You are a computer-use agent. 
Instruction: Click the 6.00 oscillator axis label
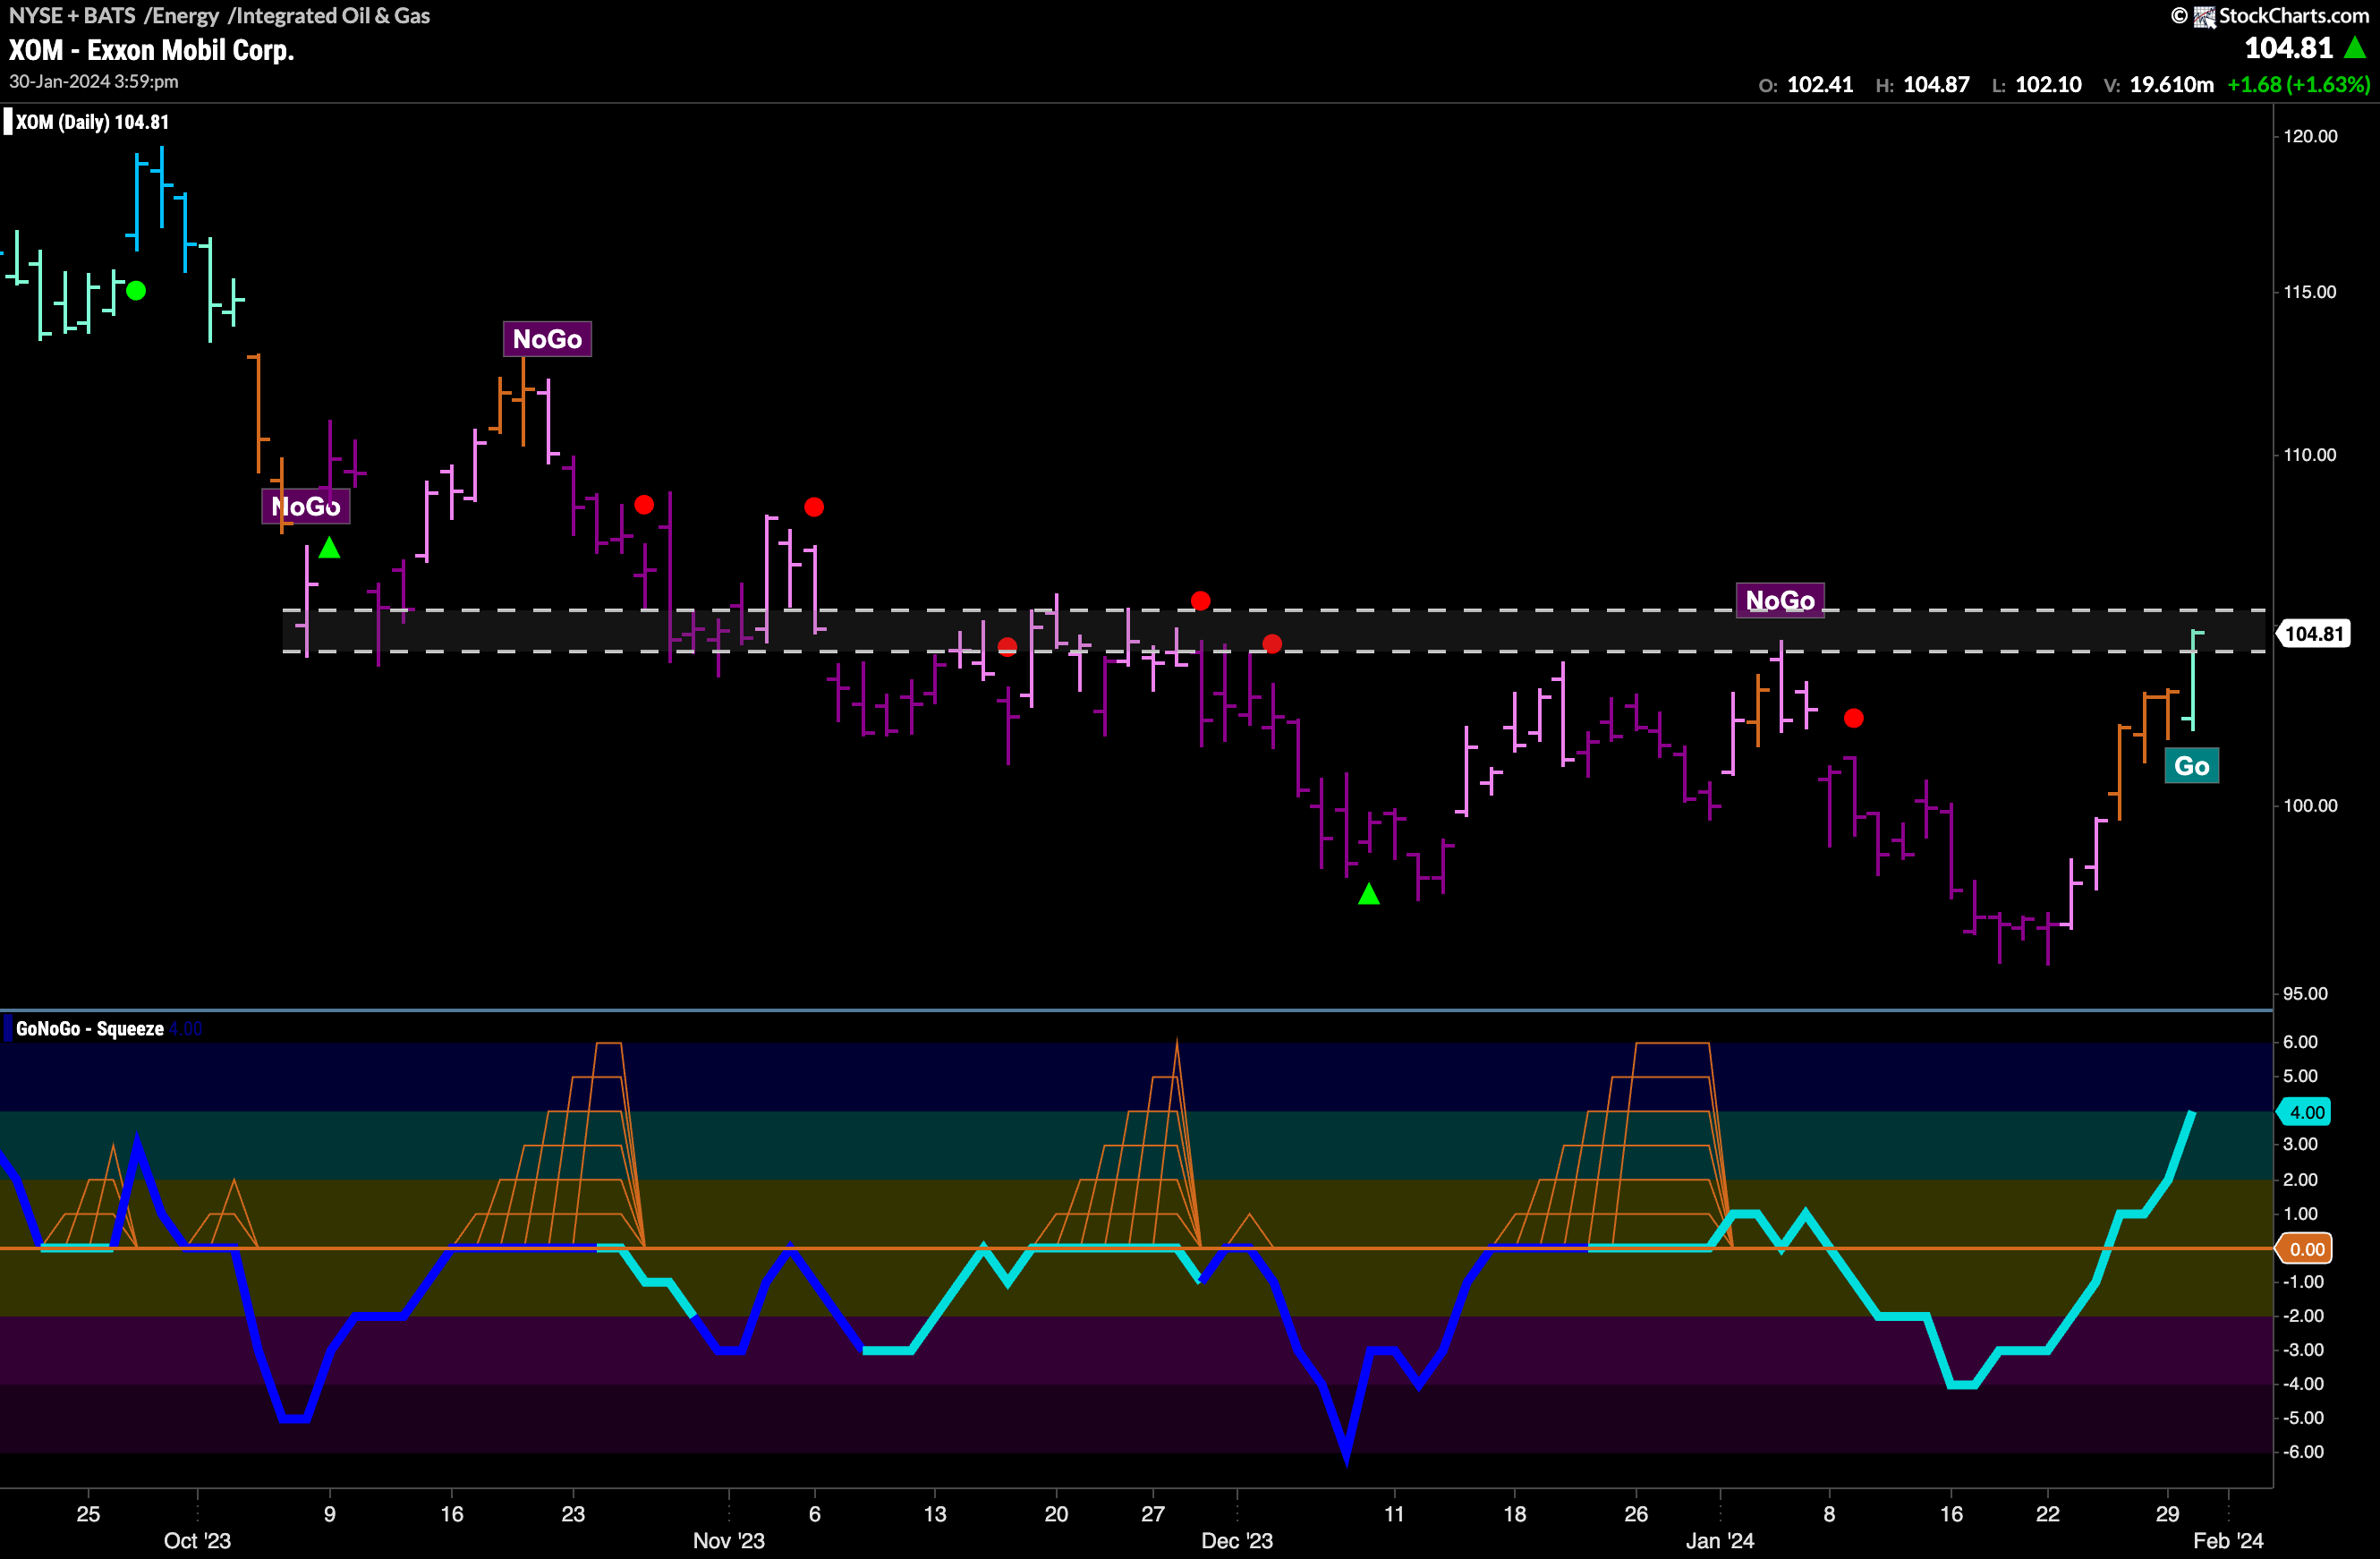click(x=2300, y=1041)
